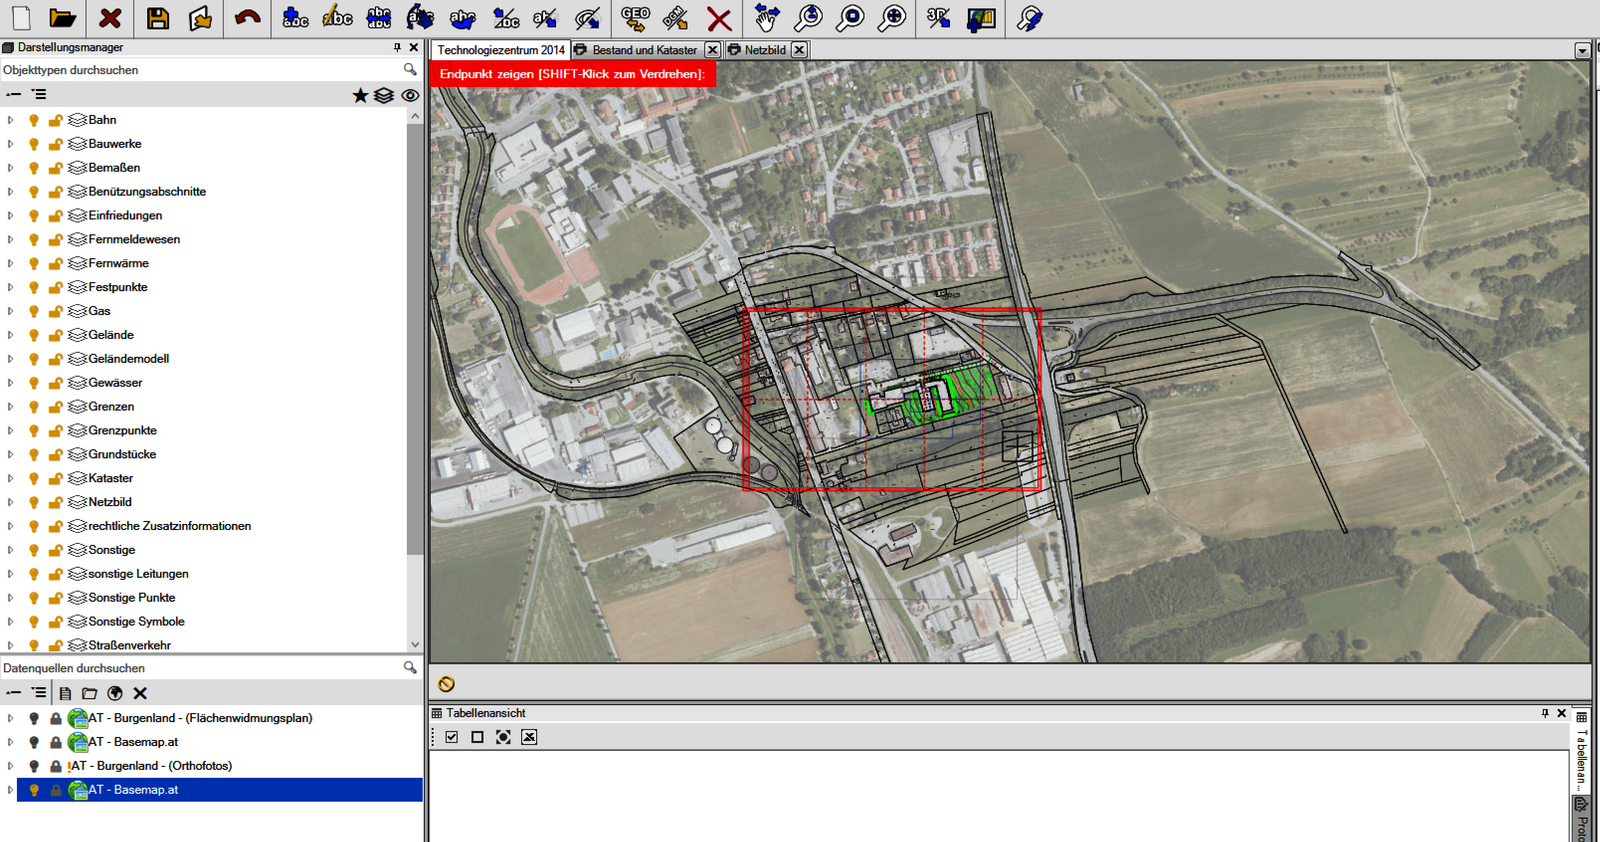
Task: Toggle the lock icon for the Gas layer
Action: coord(56,311)
